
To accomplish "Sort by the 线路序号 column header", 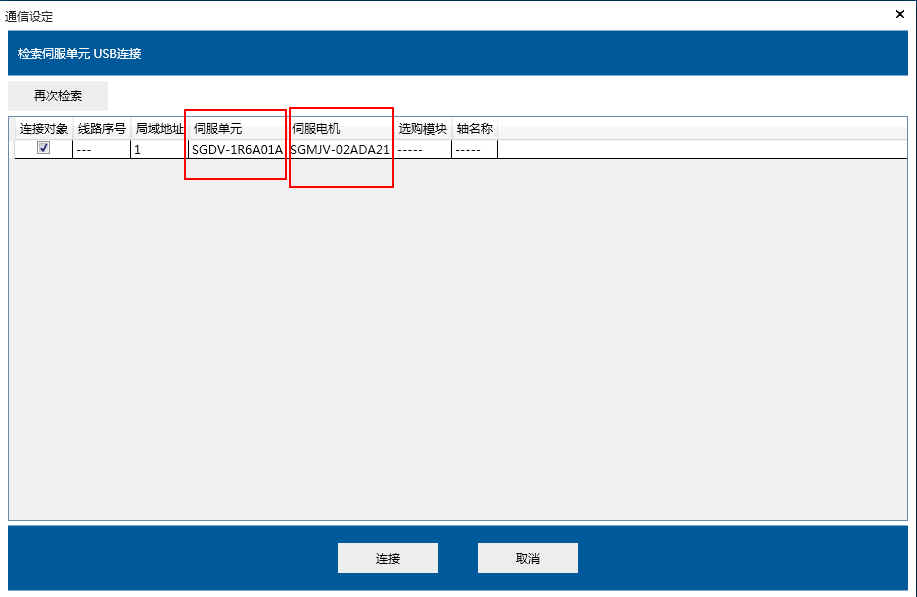I will click(102, 129).
